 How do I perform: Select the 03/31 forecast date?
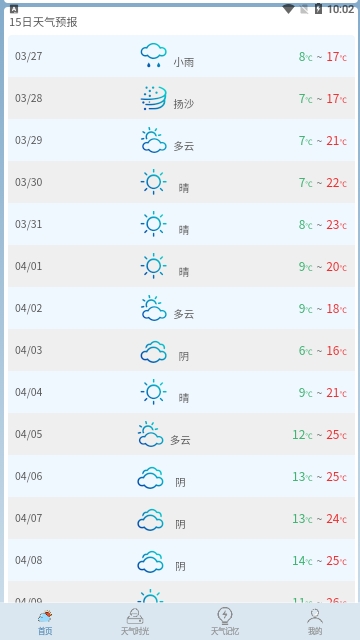coord(29,224)
